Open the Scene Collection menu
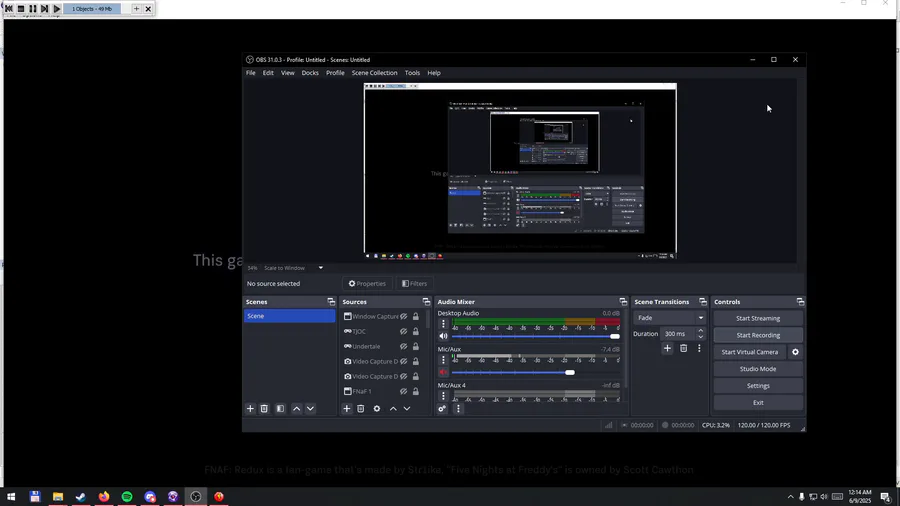 374,73
